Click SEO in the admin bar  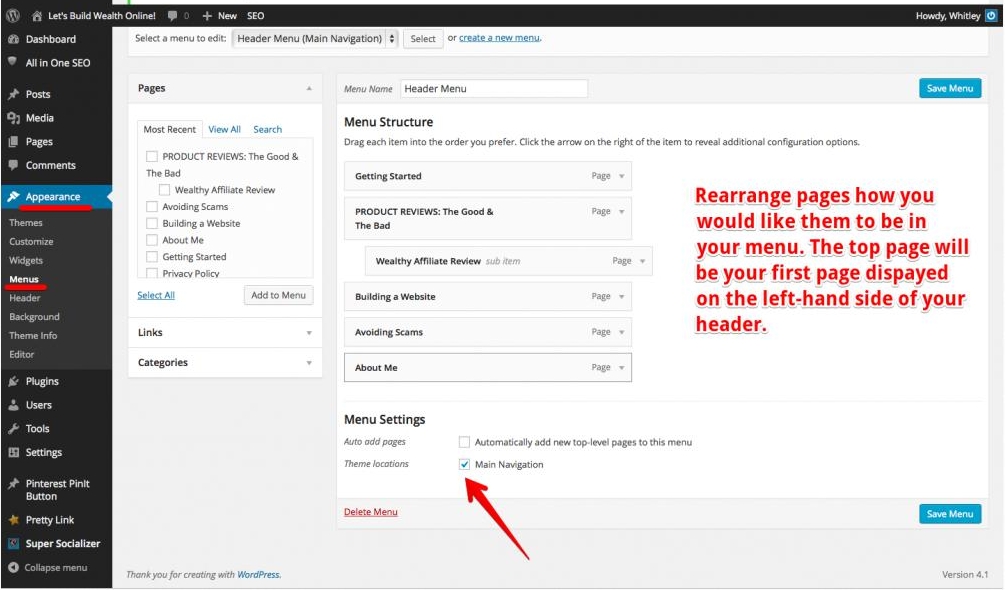(256, 15)
